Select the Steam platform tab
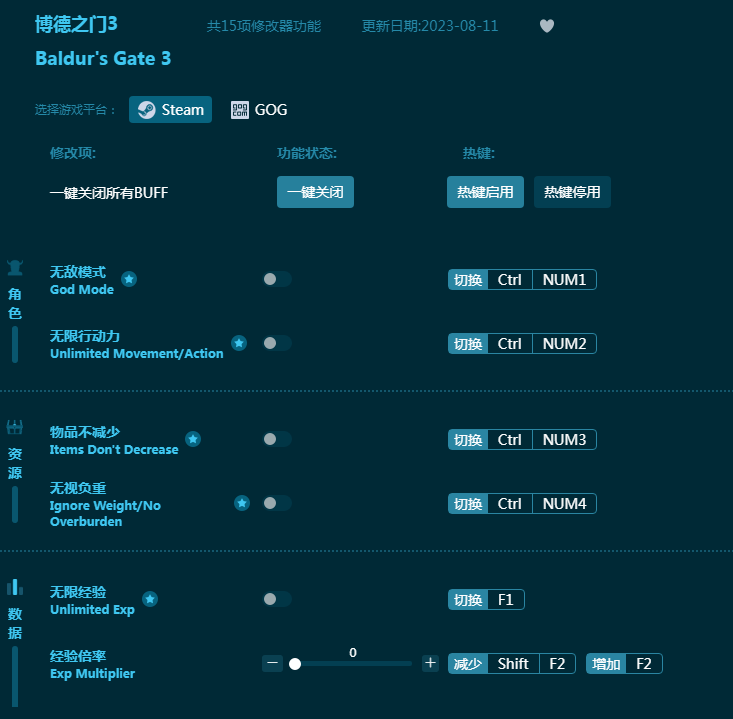The height and width of the screenshot is (719, 733). pos(171,110)
